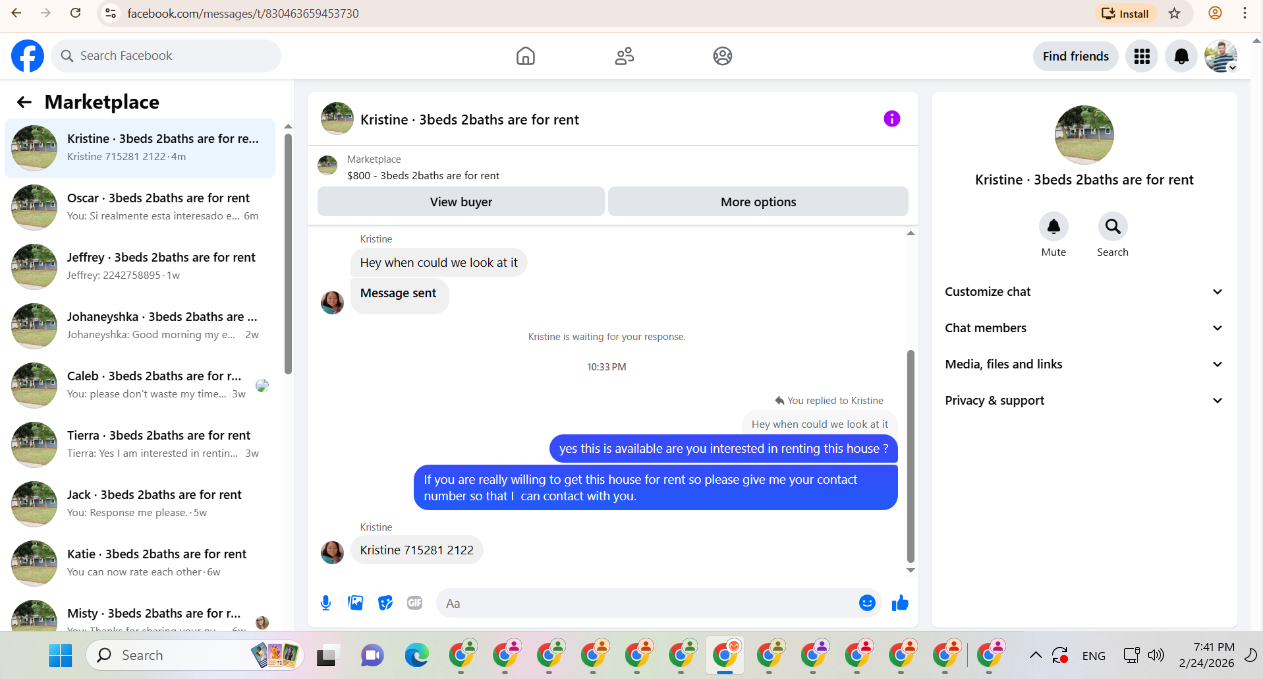Click the message 'Kristine 715281 2122'
The image size is (1263, 679).
tap(417, 550)
